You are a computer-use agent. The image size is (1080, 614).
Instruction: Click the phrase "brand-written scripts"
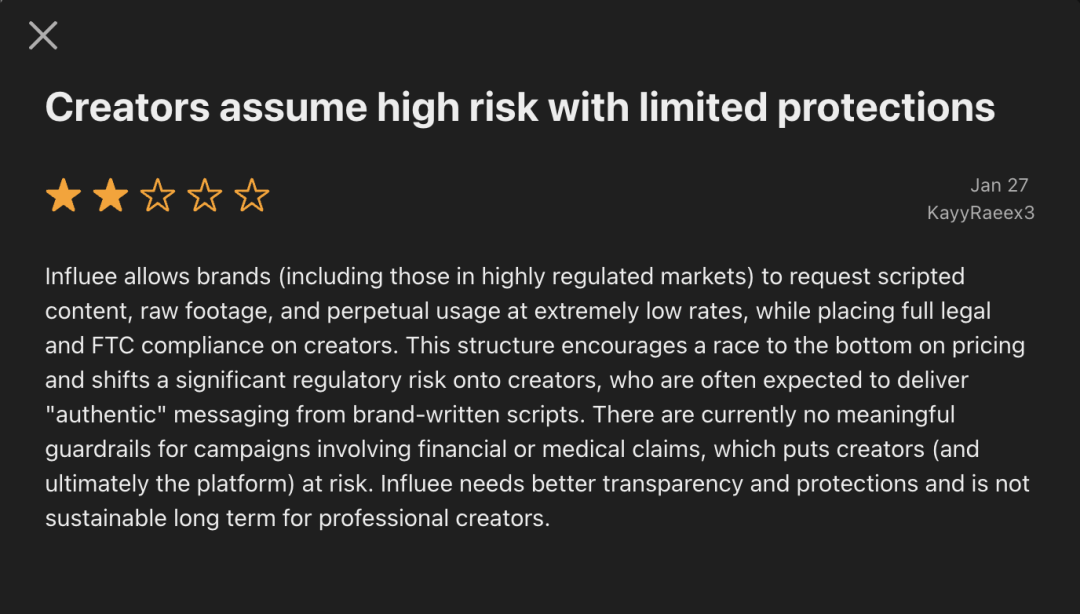point(400,414)
